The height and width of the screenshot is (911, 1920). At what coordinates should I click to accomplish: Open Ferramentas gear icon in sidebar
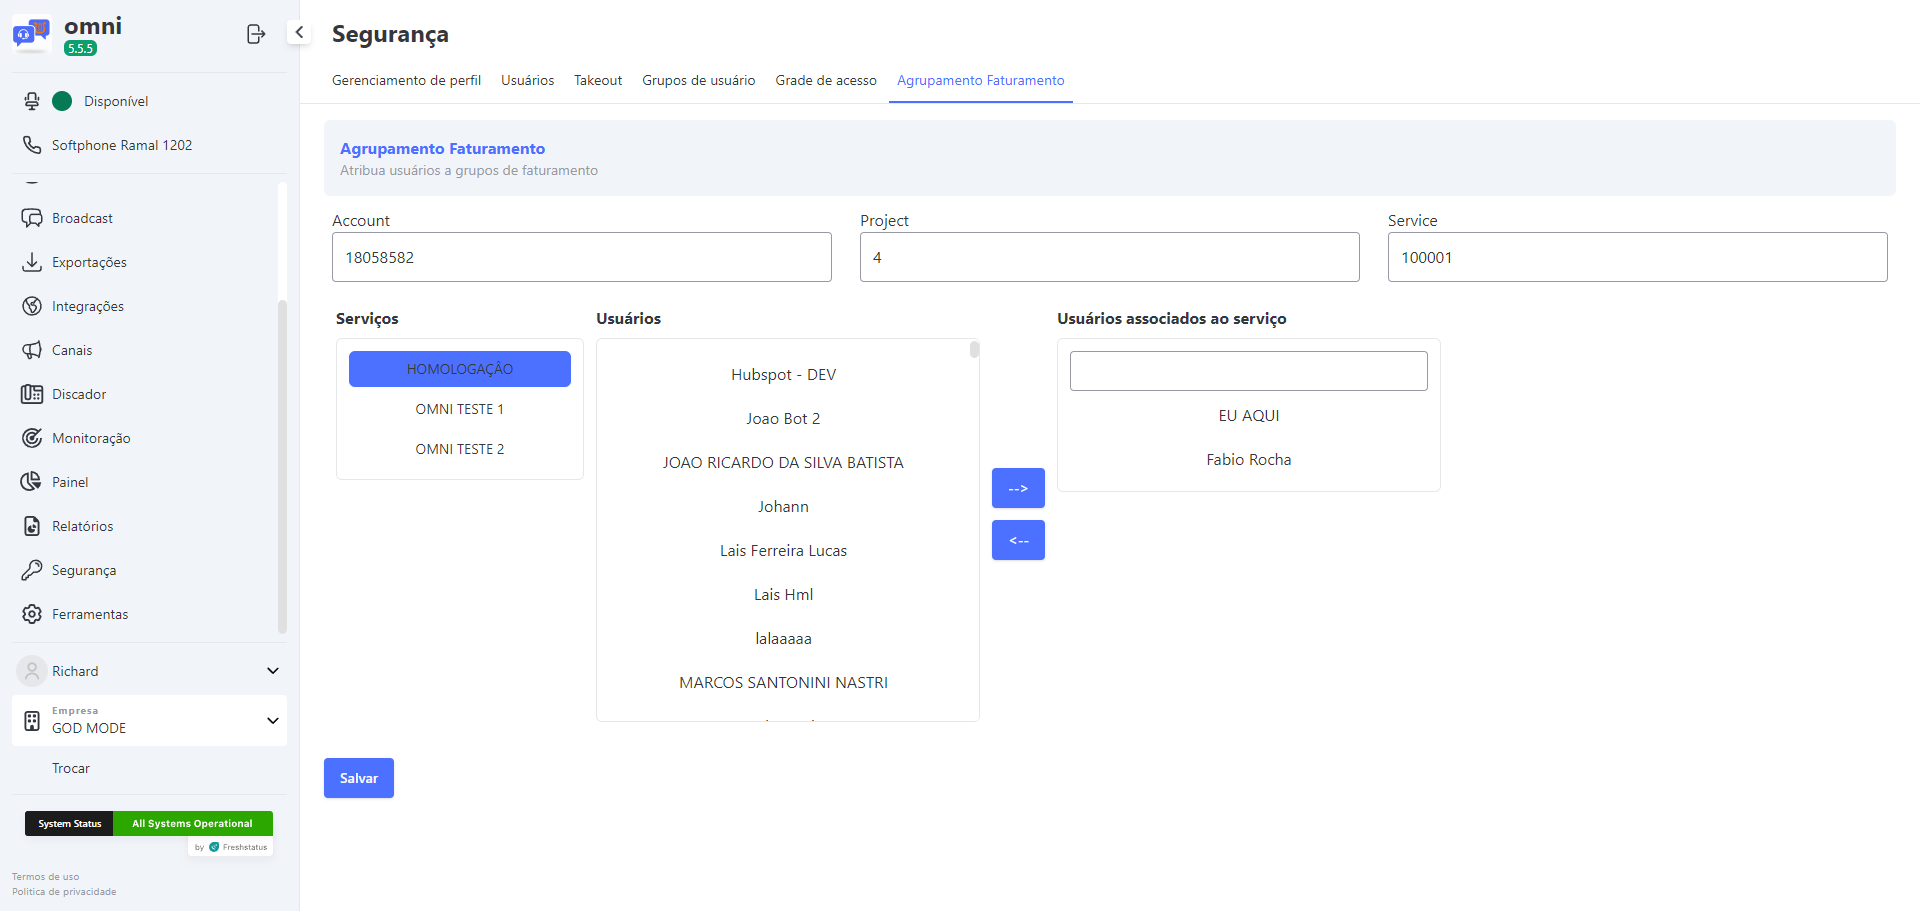[x=32, y=614]
